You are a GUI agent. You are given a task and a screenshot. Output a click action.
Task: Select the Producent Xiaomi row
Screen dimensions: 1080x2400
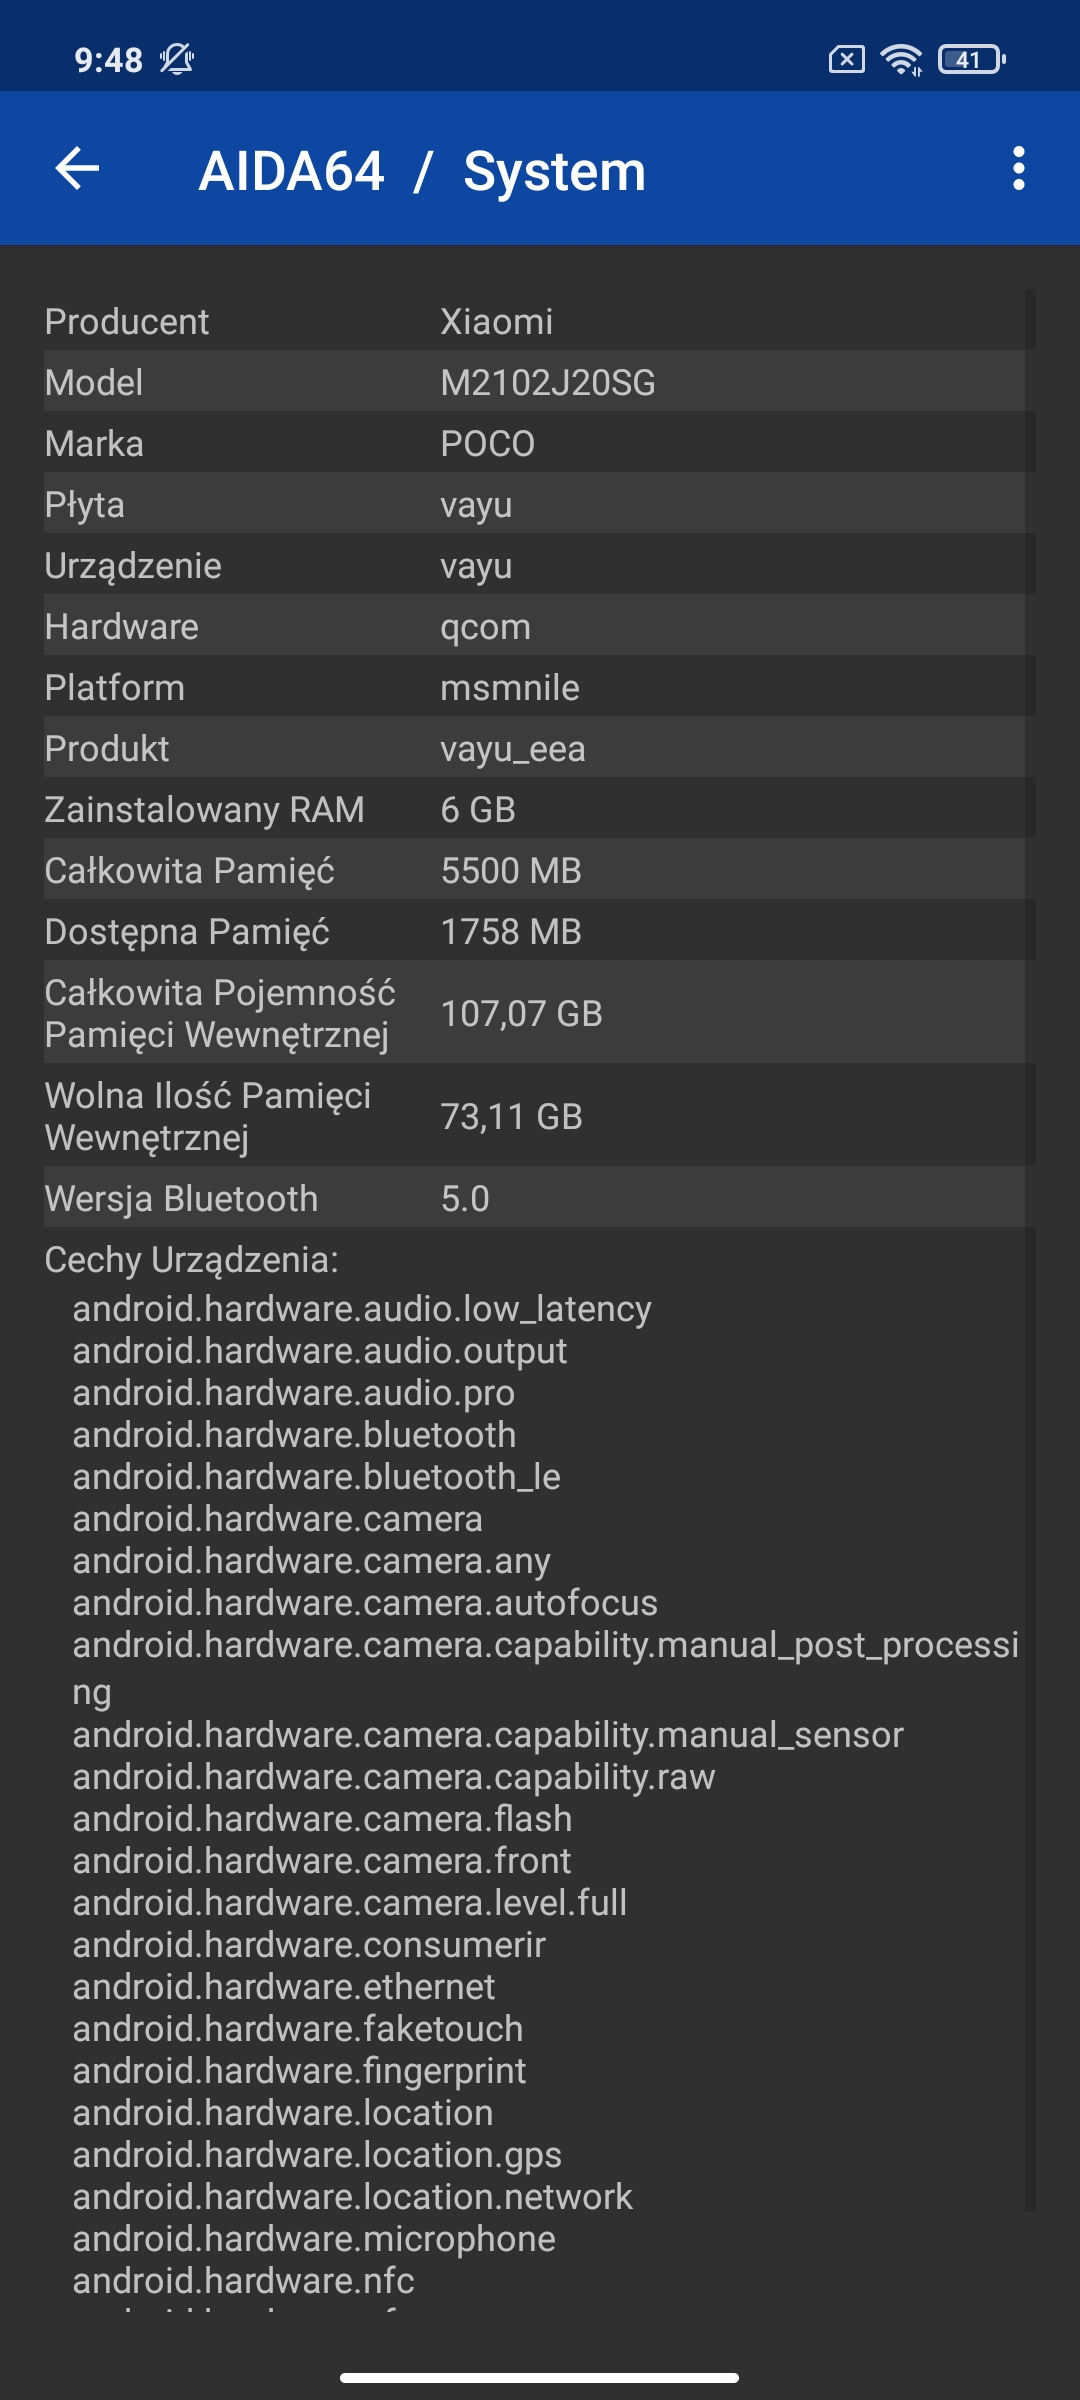(534, 321)
